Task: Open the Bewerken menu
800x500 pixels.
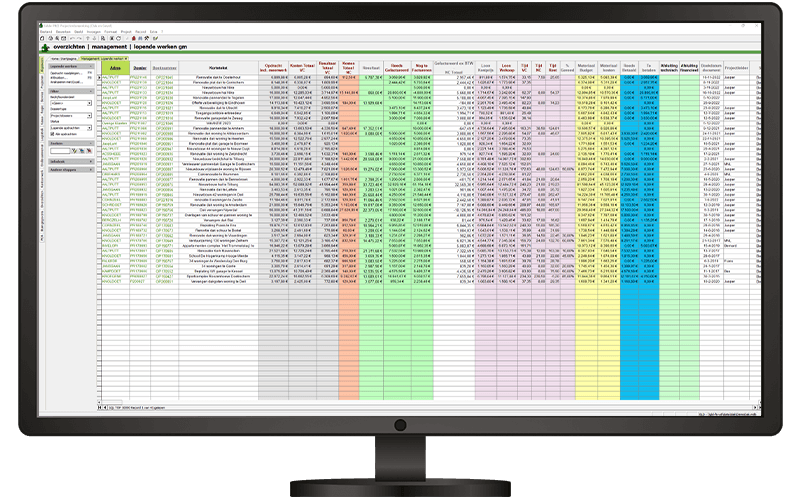Action: [63, 32]
